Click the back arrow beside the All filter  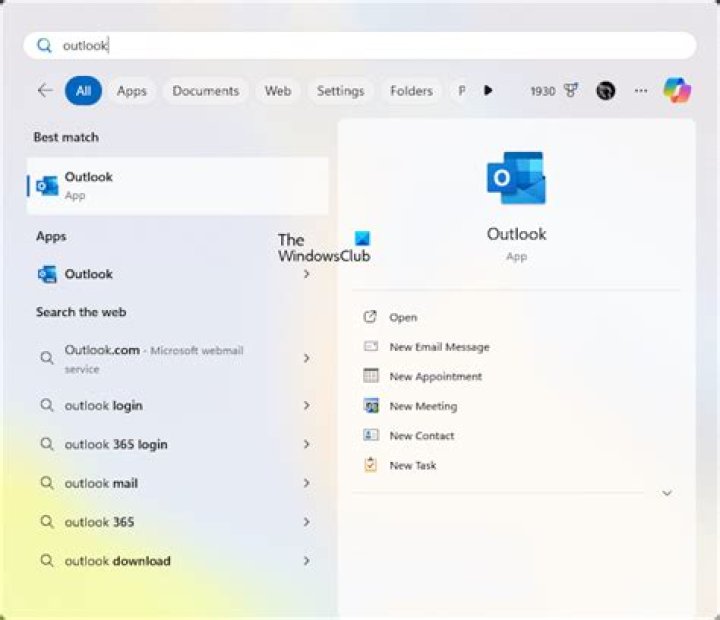coord(45,90)
